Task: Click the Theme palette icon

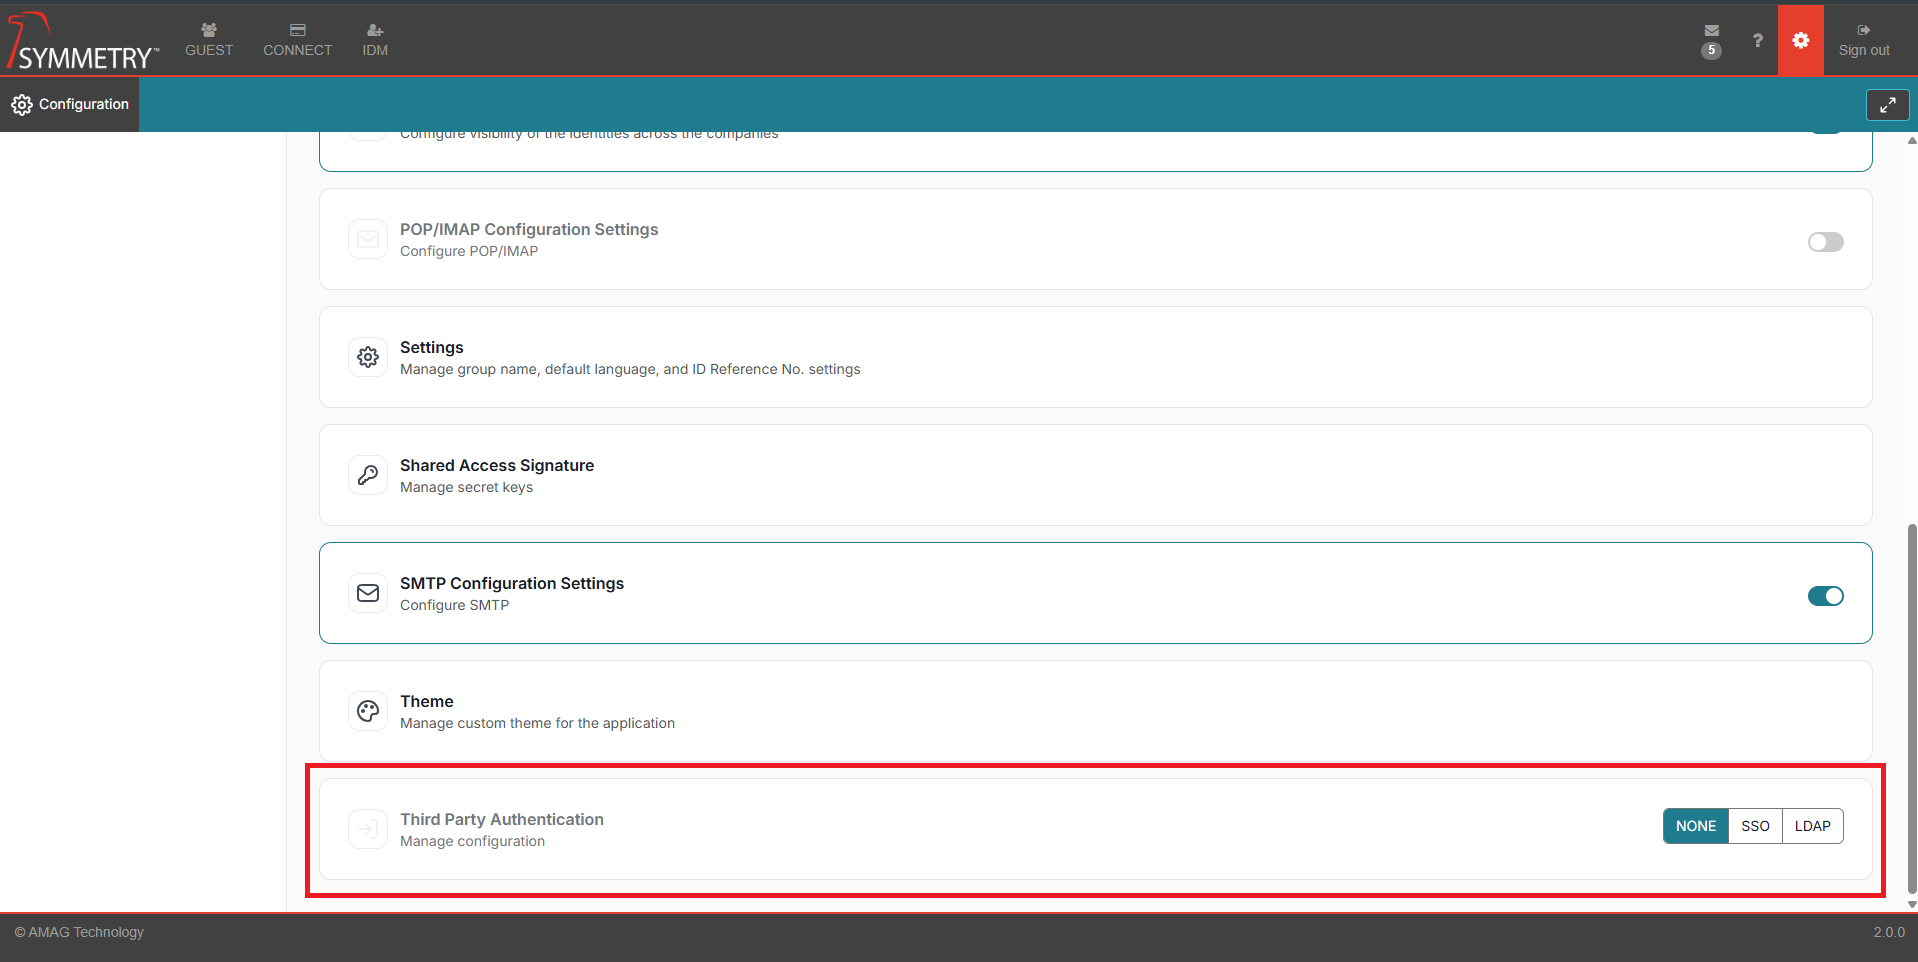Action: coord(368,711)
